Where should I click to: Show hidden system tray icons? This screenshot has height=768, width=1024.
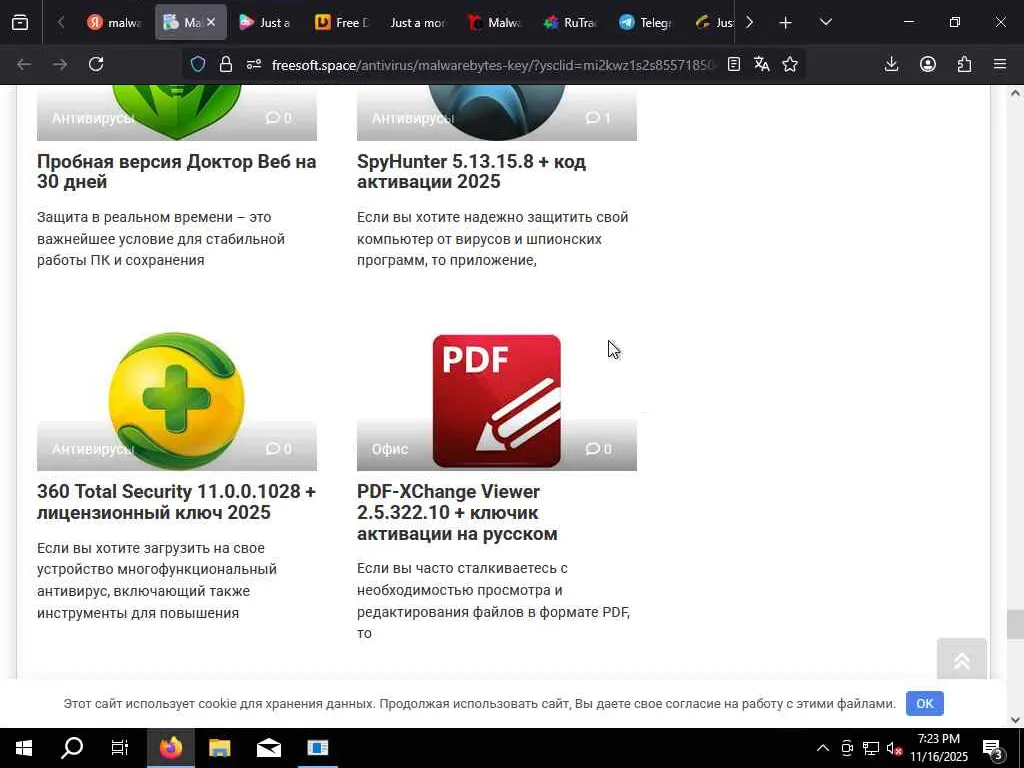pyautogui.click(x=823, y=748)
